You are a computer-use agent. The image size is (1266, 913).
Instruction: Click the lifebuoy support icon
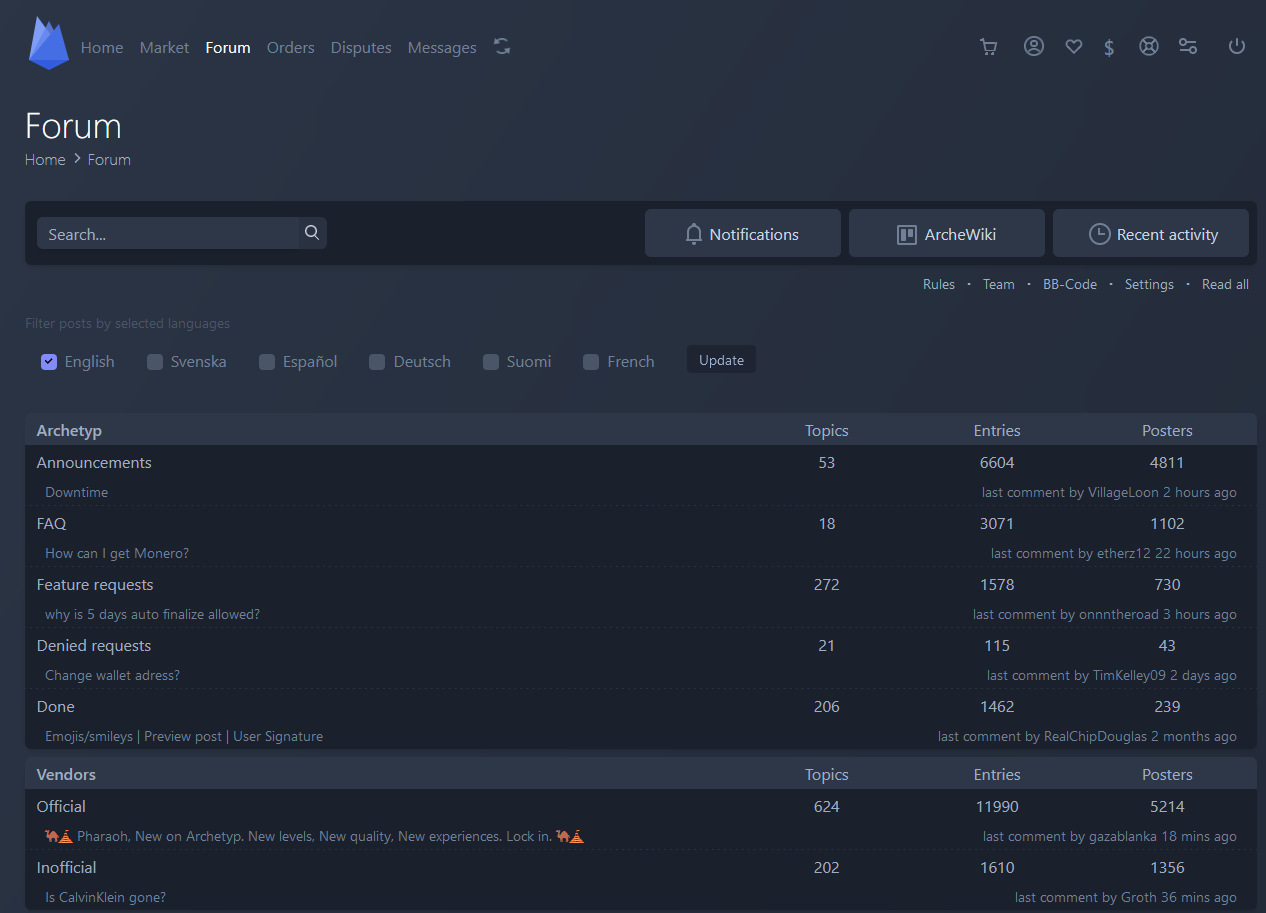click(1149, 47)
